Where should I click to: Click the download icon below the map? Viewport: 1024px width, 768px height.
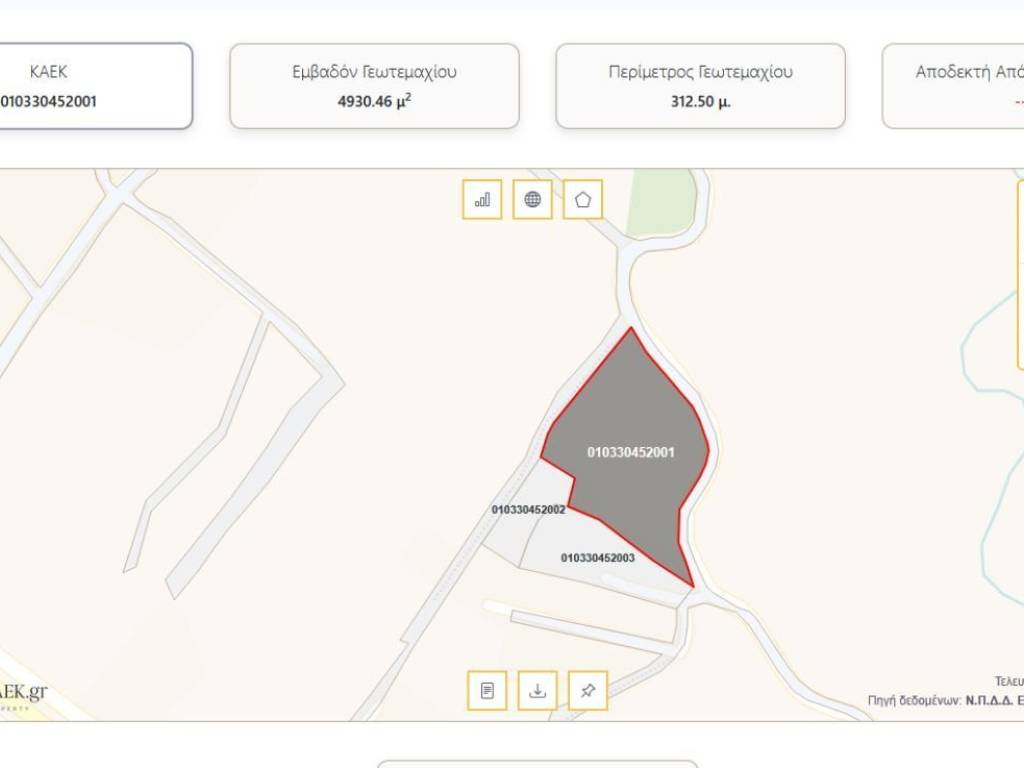tap(537, 690)
